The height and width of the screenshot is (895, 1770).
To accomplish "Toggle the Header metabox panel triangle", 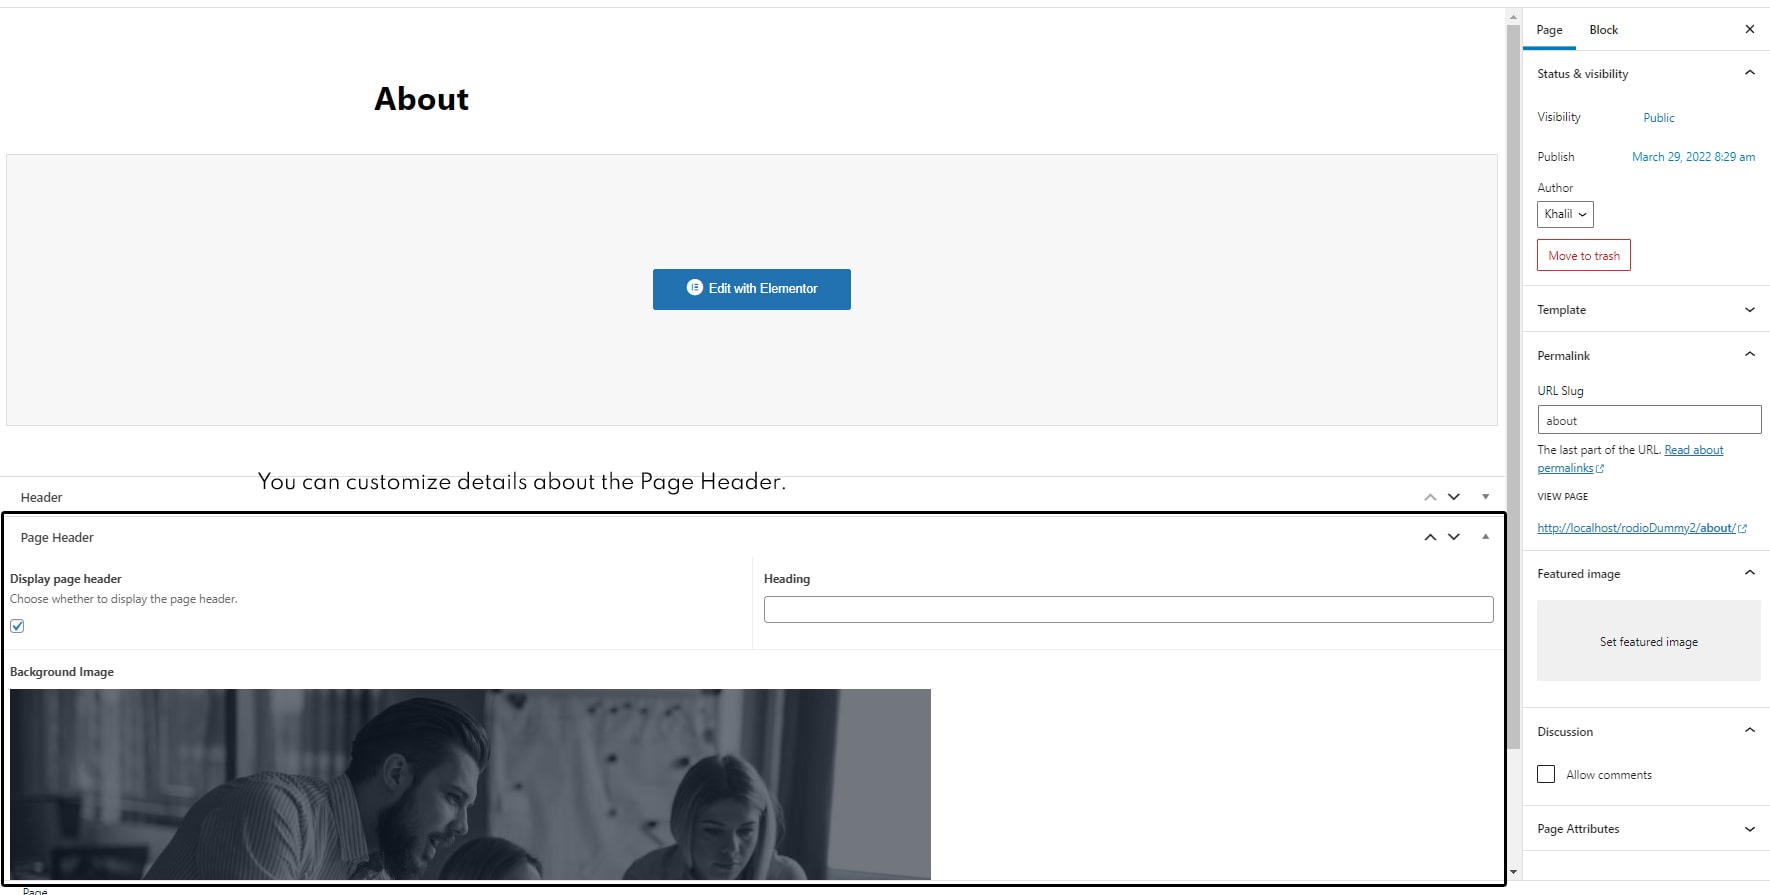I will coord(1486,497).
